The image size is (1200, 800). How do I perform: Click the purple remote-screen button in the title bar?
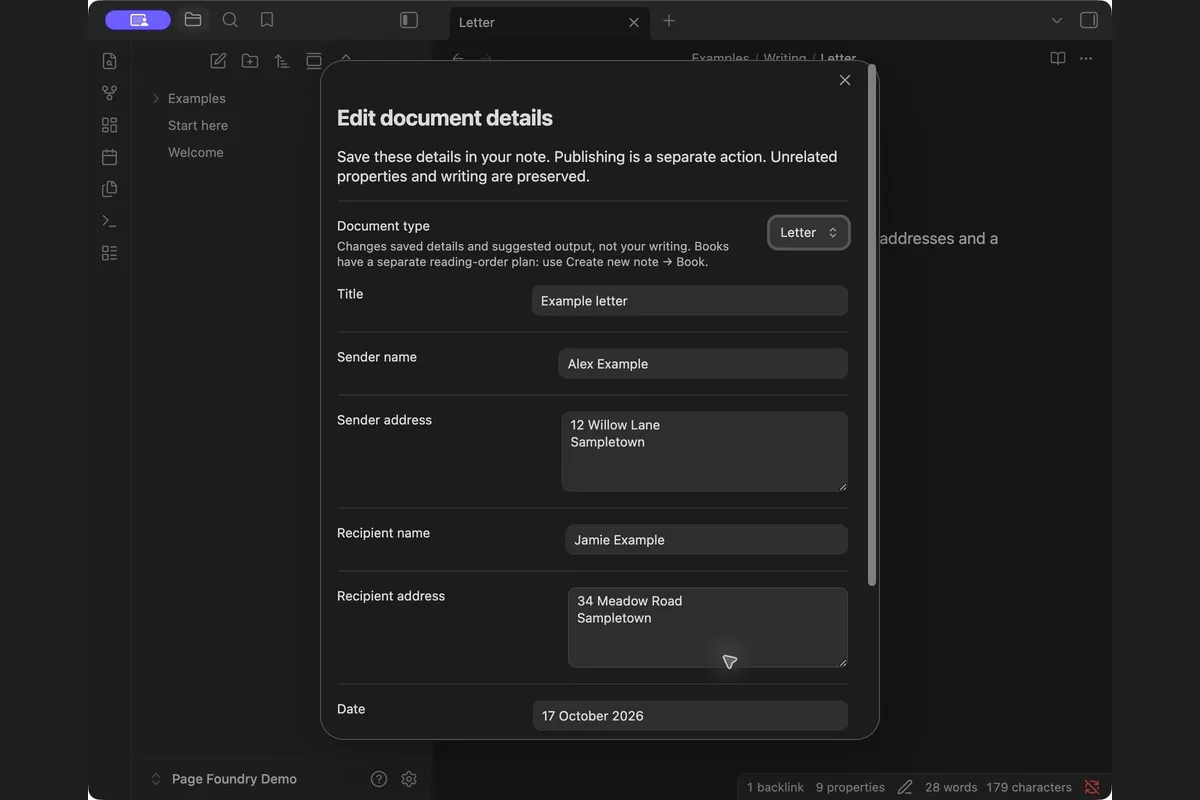[138, 20]
